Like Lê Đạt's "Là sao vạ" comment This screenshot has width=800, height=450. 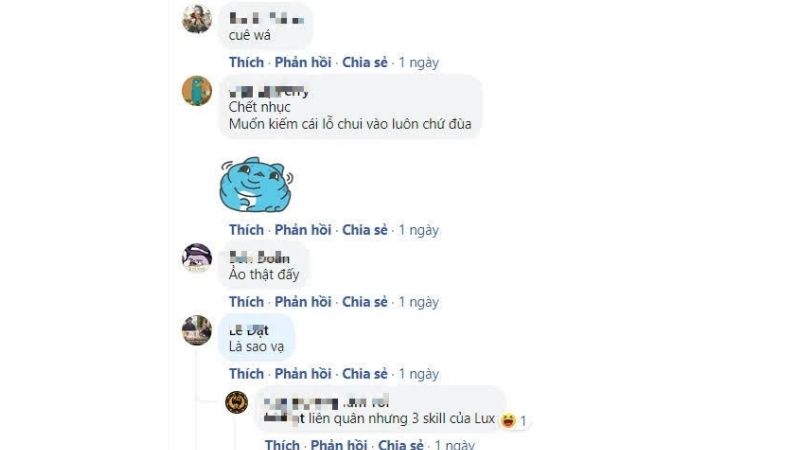point(246,374)
